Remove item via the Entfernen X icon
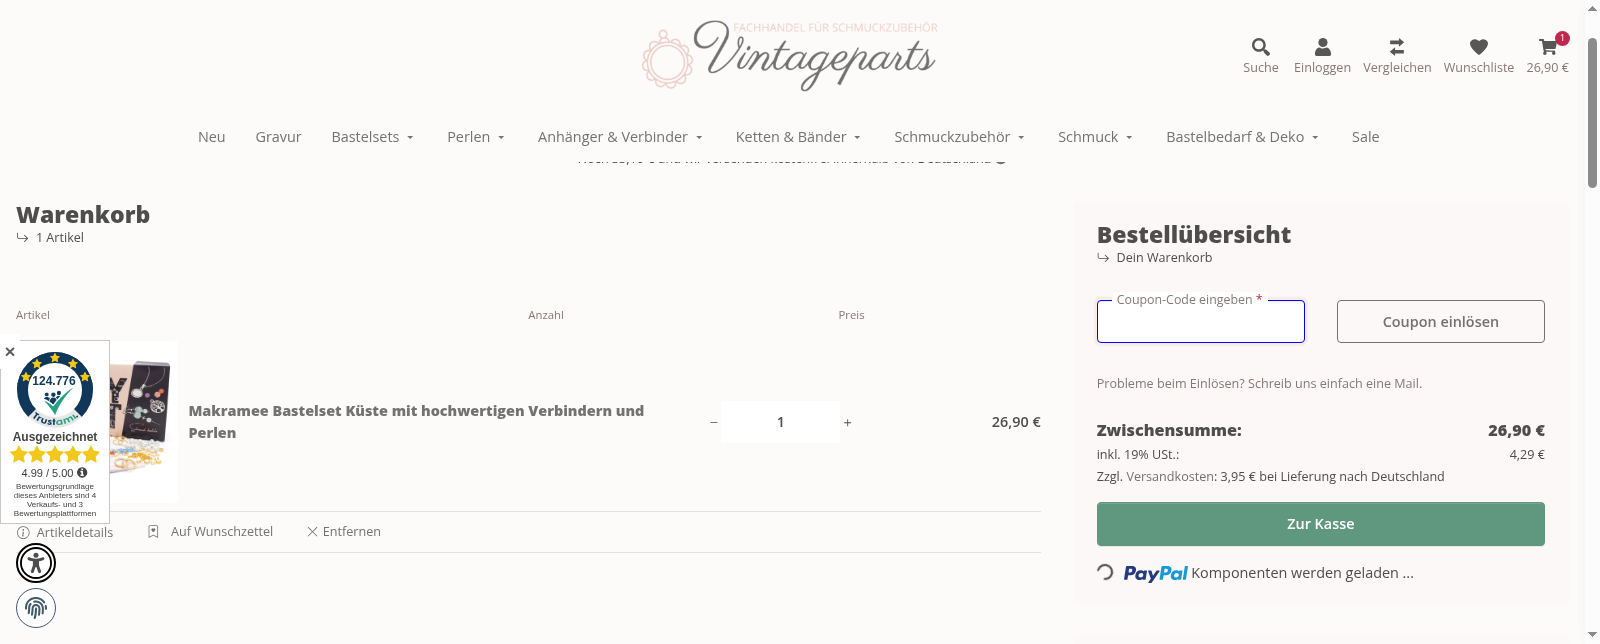1600x644 pixels. pyautogui.click(x=312, y=531)
